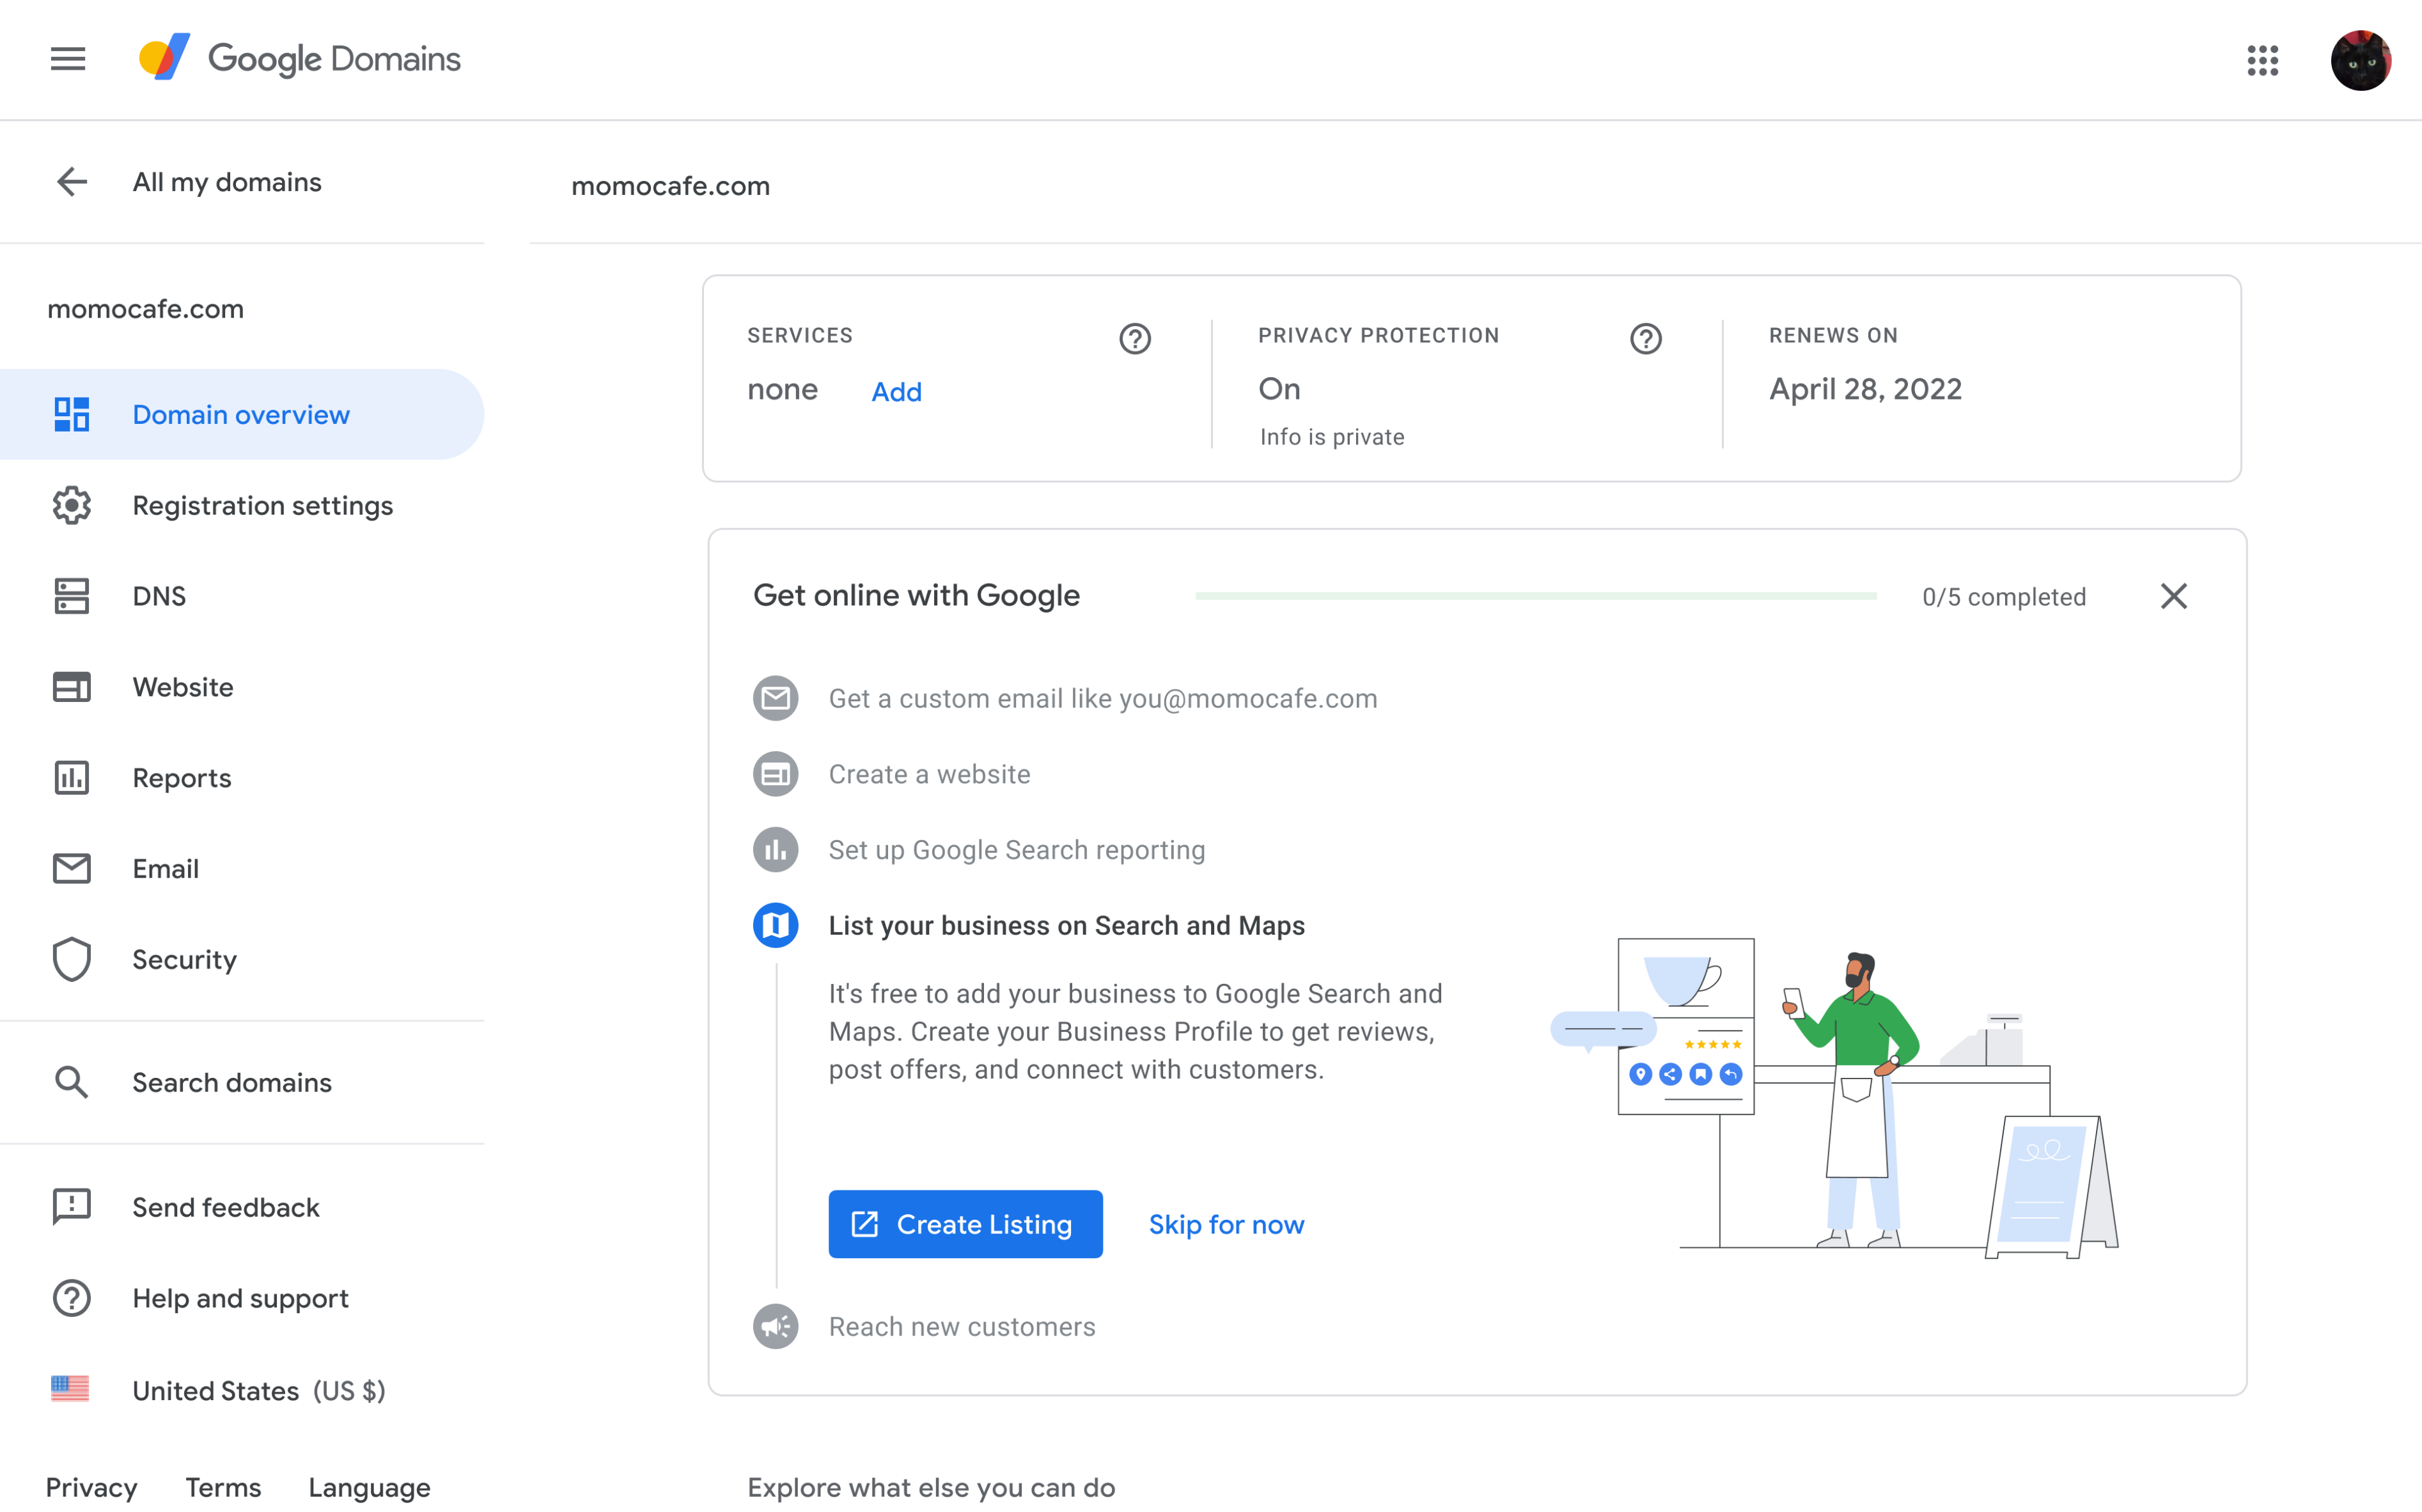Click the Create Listing button
This screenshot has width=2422, height=1512.
965,1224
